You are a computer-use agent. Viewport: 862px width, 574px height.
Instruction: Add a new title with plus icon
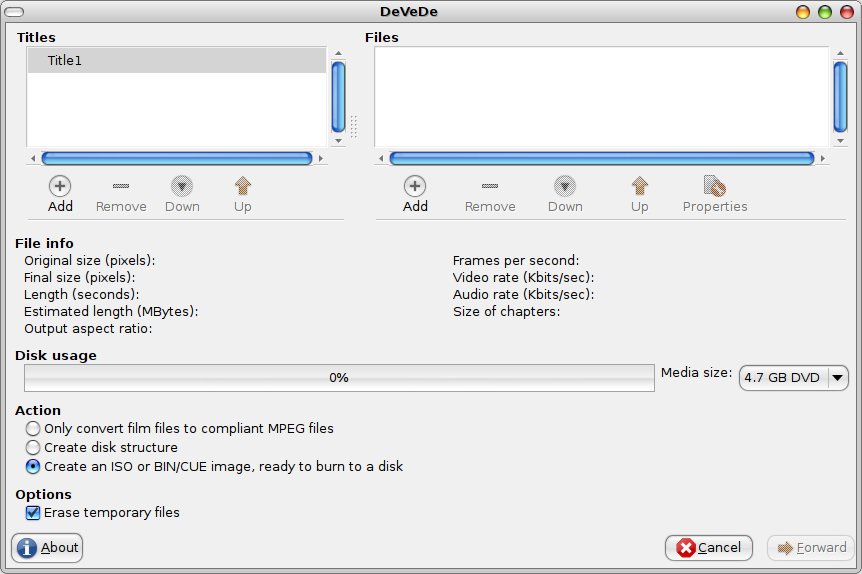click(60, 195)
